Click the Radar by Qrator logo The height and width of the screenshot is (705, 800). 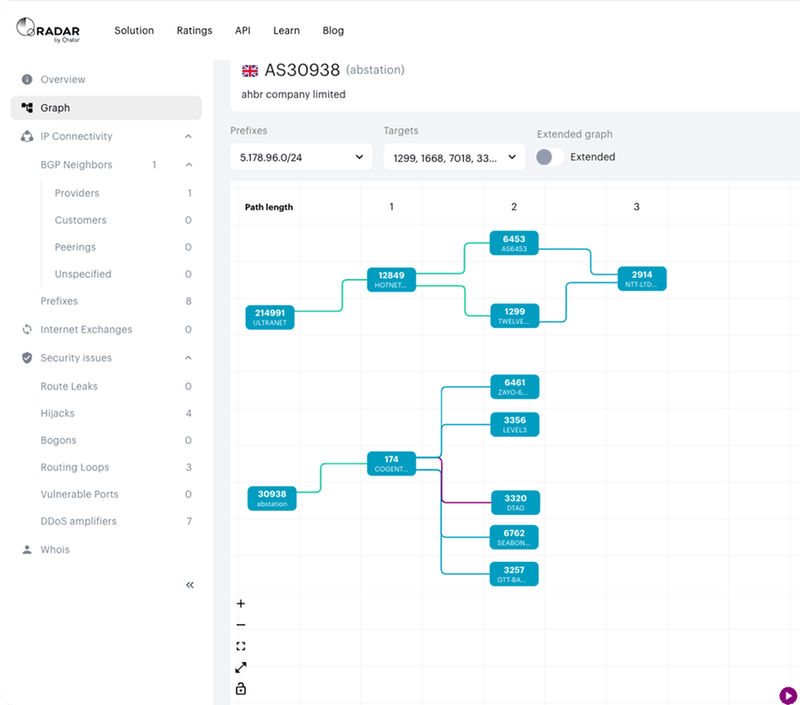pyautogui.click(x=48, y=30)
